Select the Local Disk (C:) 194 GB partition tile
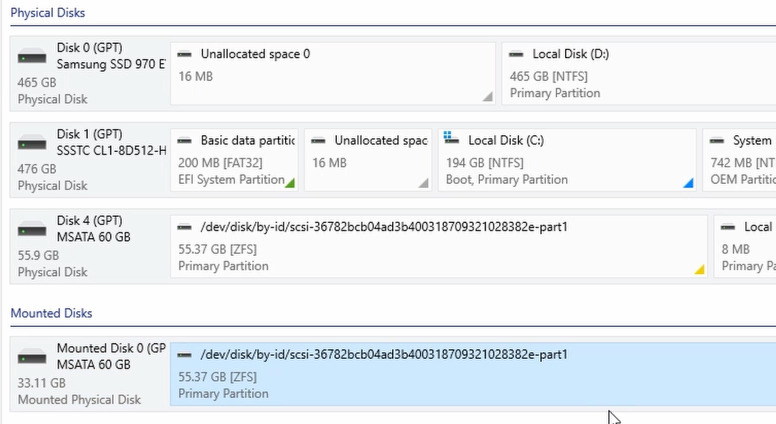The height and width of the screenshot is (424, 776). 567,160
